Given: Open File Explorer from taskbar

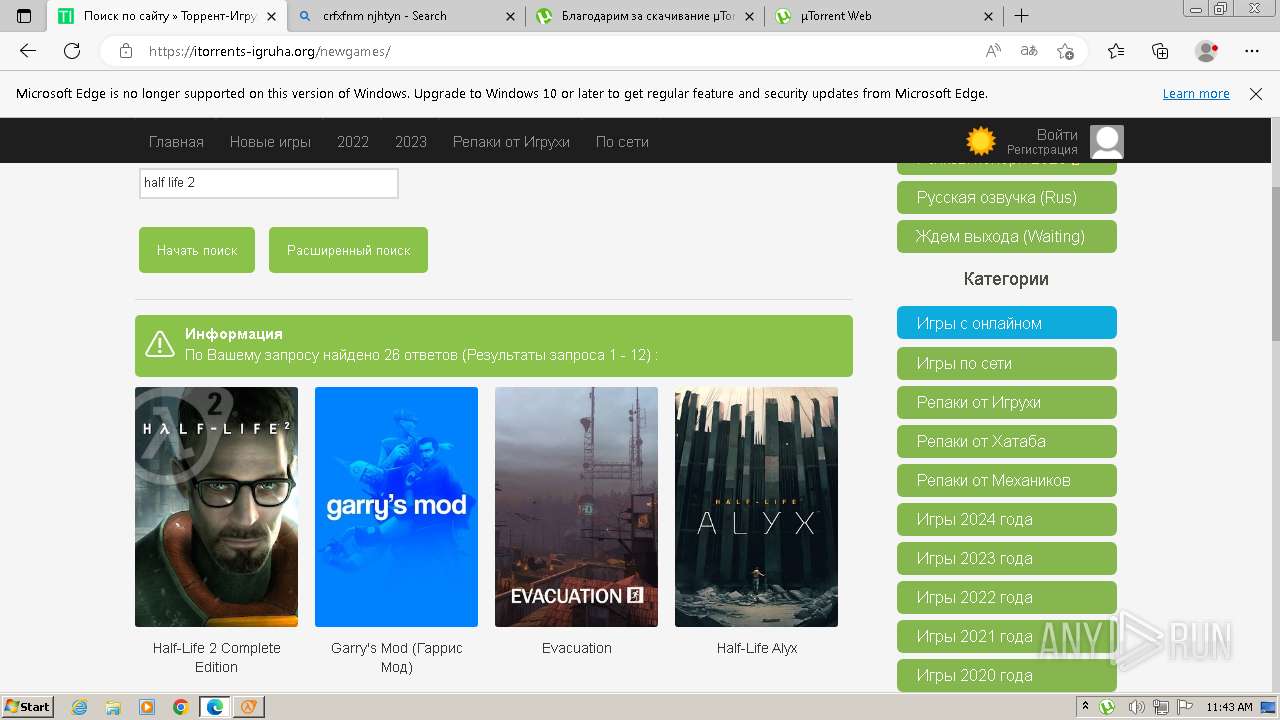Looking at the screenshot, I should [x=113, y=707].
